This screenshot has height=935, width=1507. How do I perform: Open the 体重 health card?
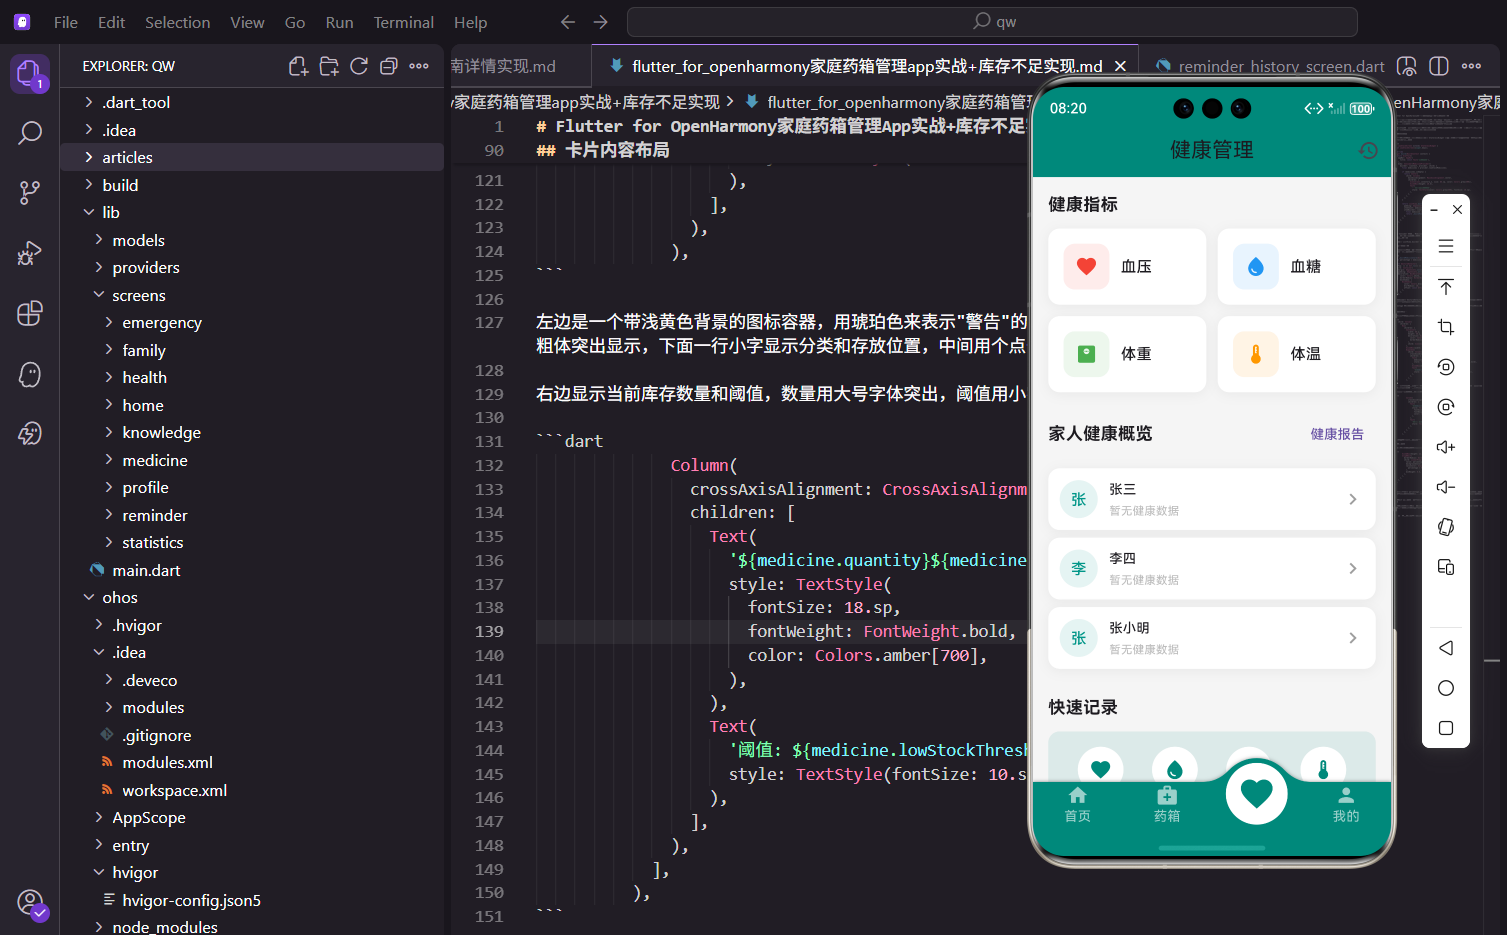pyautogui.click(x=1127, y=354)
